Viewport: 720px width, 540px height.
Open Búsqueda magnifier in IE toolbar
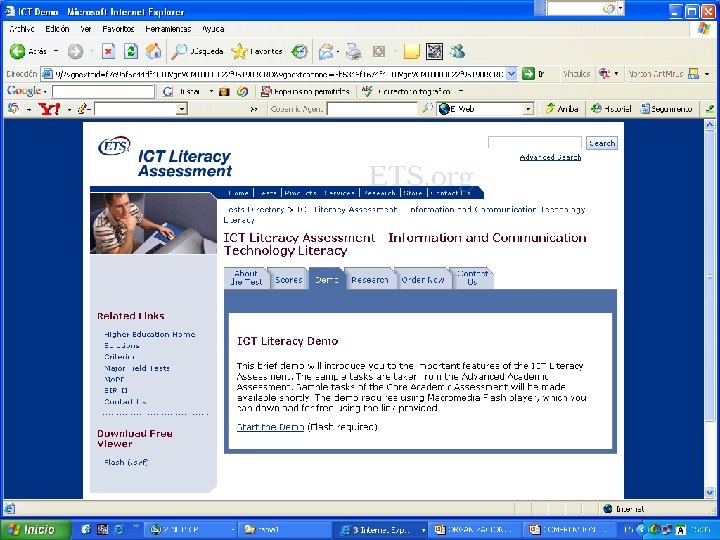tap(197, 51)
